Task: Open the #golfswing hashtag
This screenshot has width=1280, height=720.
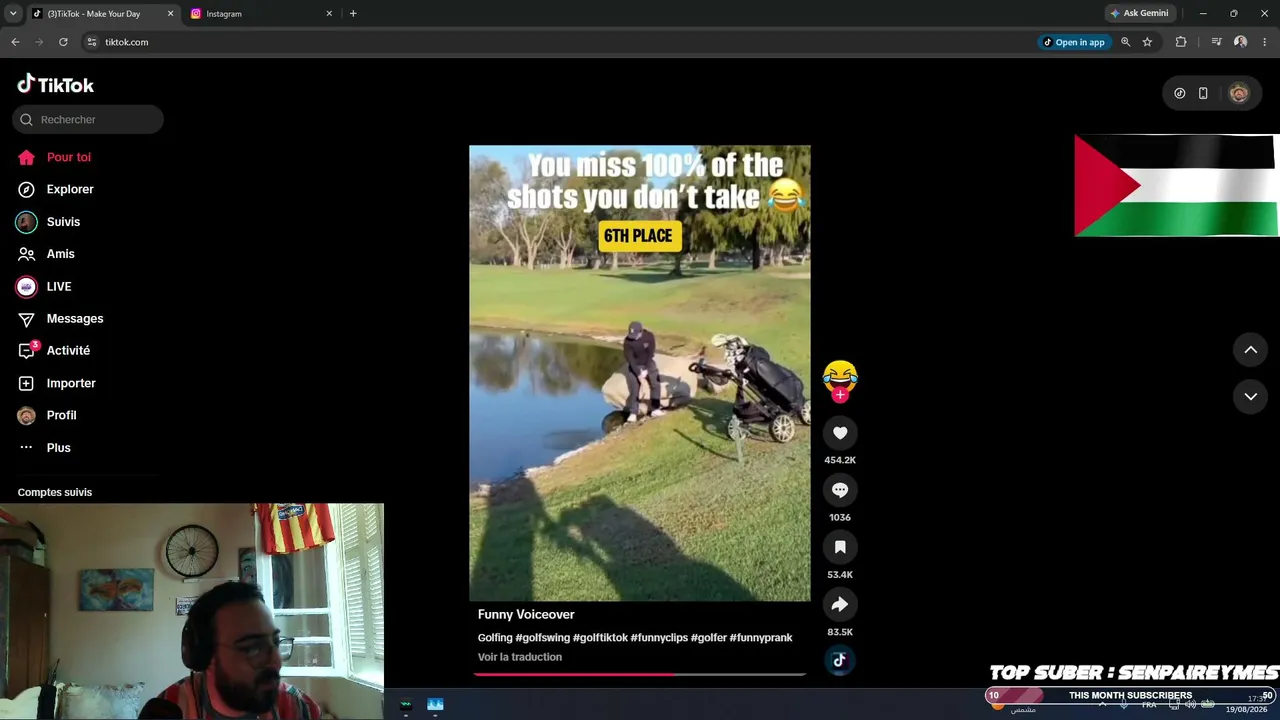Action: coord(543,638)
